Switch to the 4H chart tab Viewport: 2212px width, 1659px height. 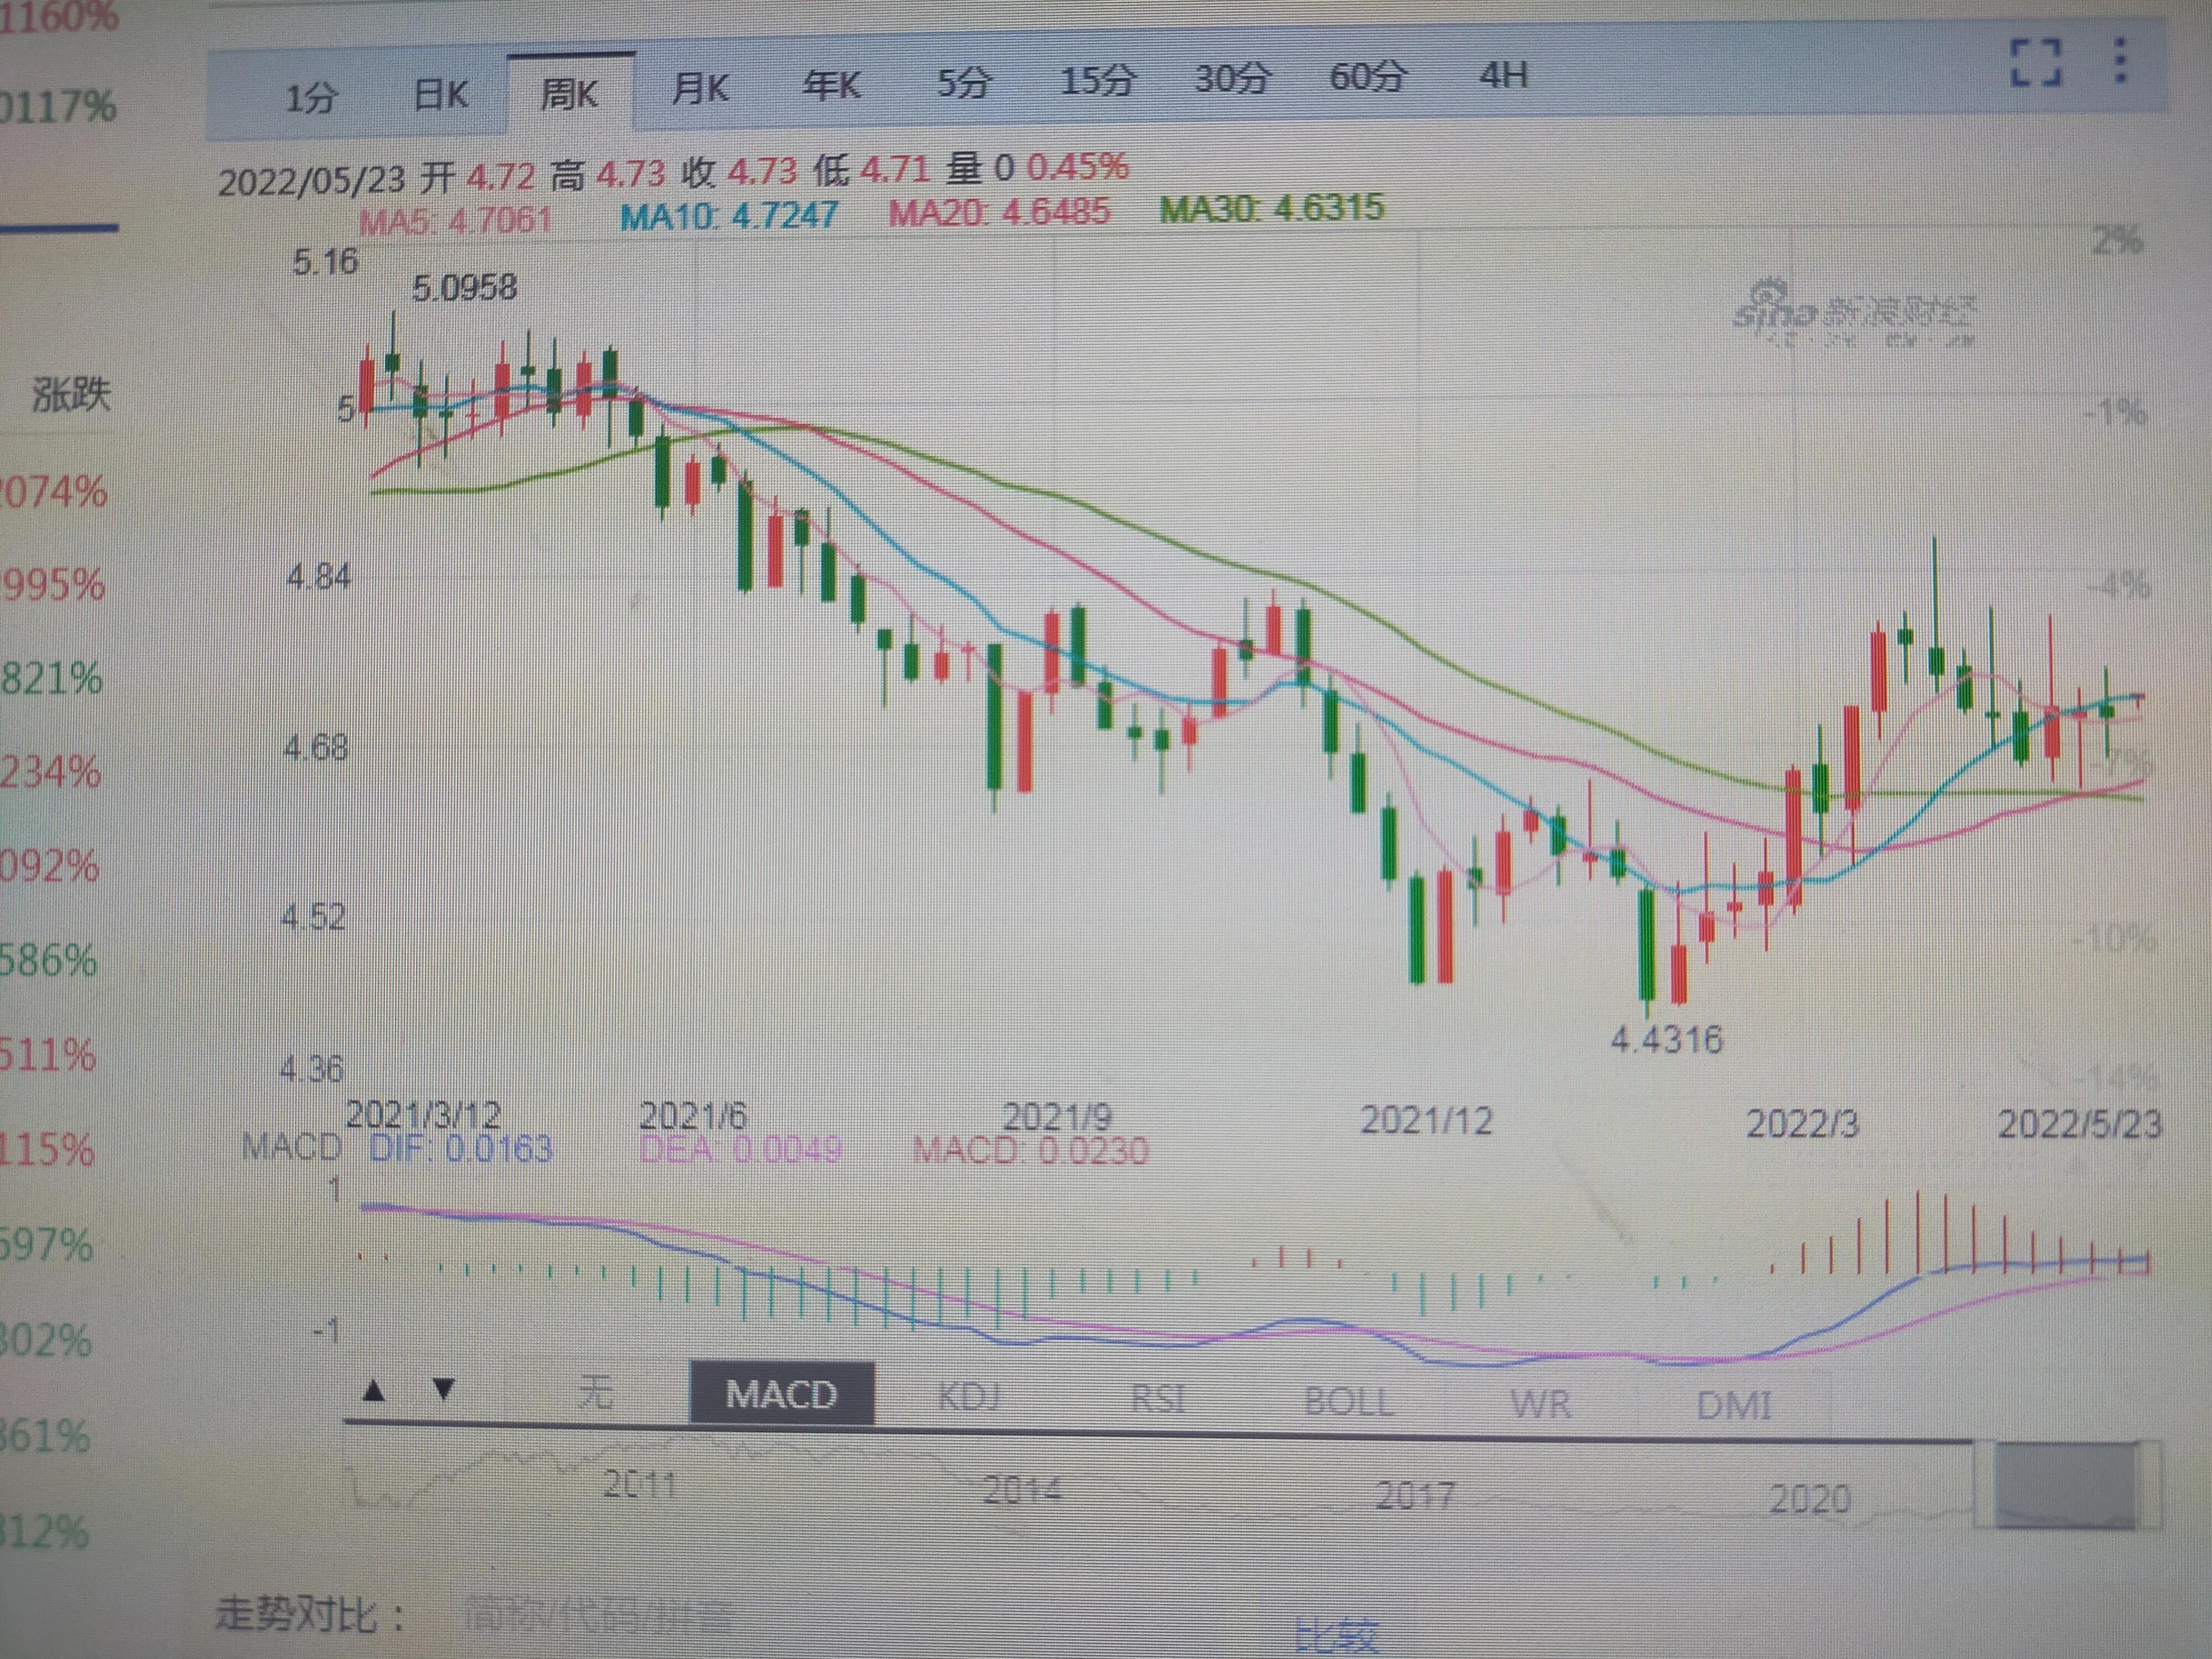click(1503, 75)
